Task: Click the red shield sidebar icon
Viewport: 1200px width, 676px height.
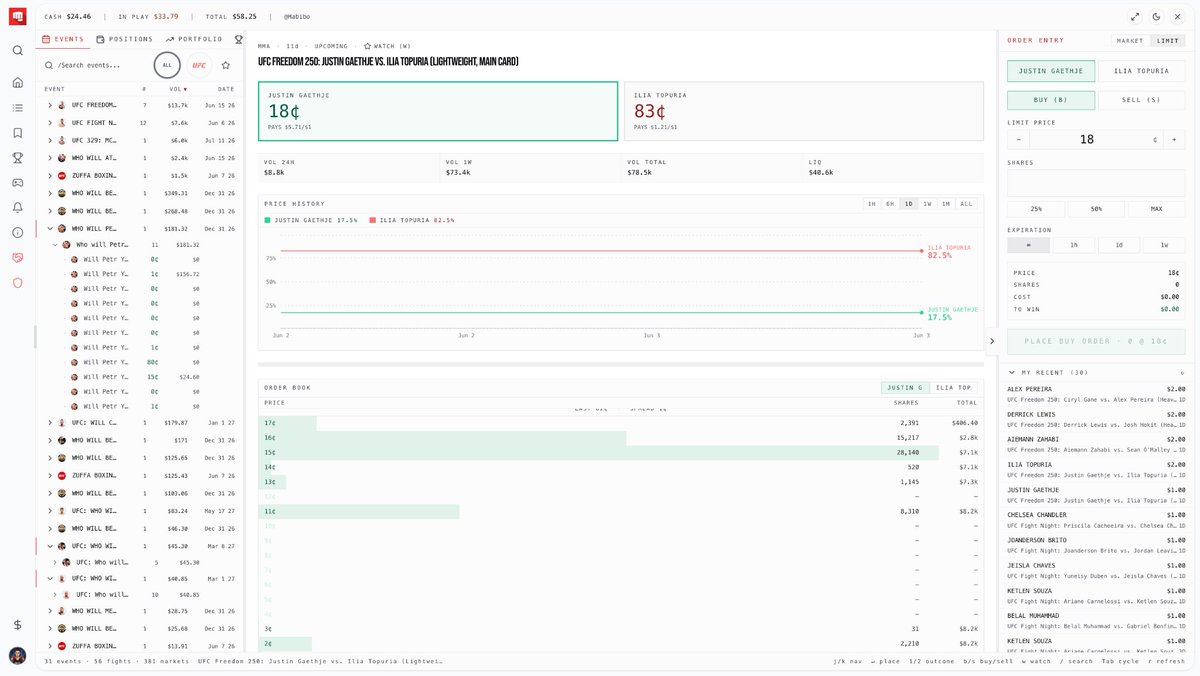Action: 18,283
